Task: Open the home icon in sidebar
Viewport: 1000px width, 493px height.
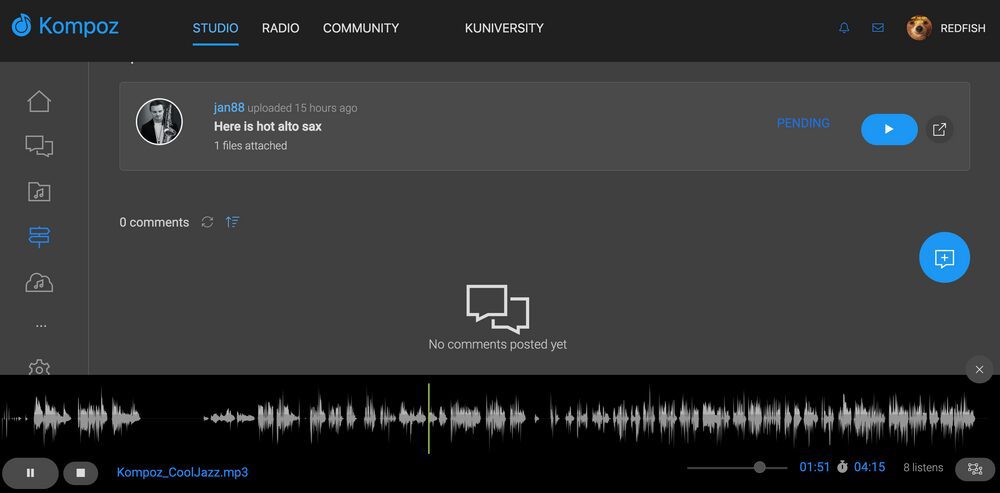Action: pos(39,101)
